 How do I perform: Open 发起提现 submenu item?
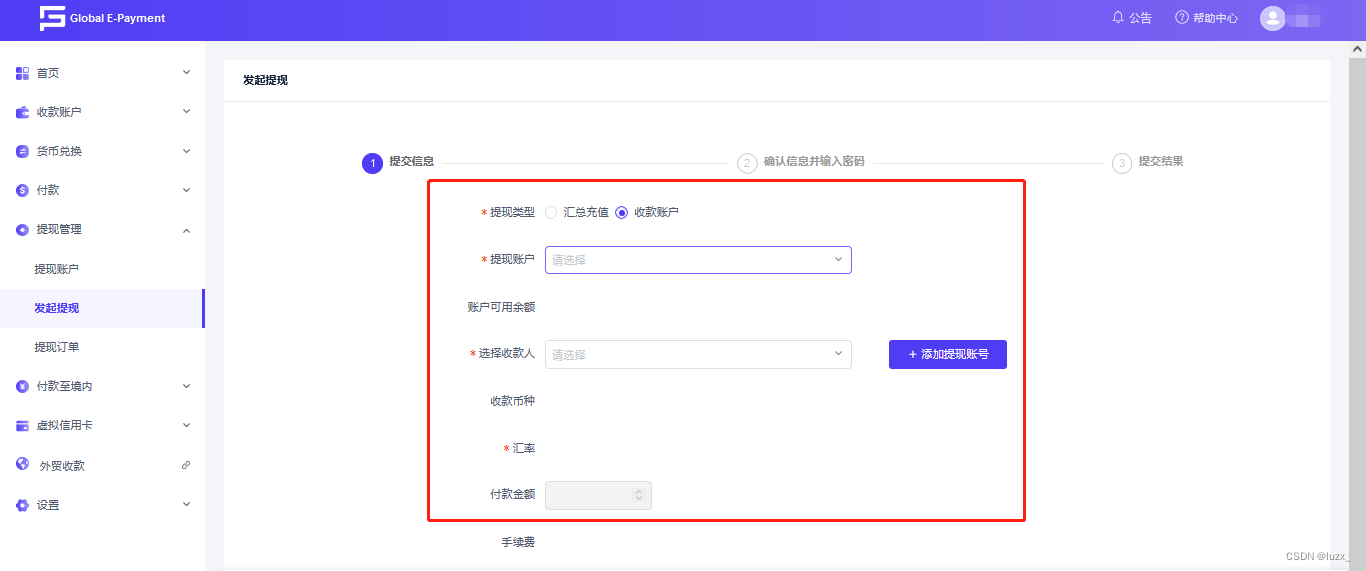tap(102, 308)
